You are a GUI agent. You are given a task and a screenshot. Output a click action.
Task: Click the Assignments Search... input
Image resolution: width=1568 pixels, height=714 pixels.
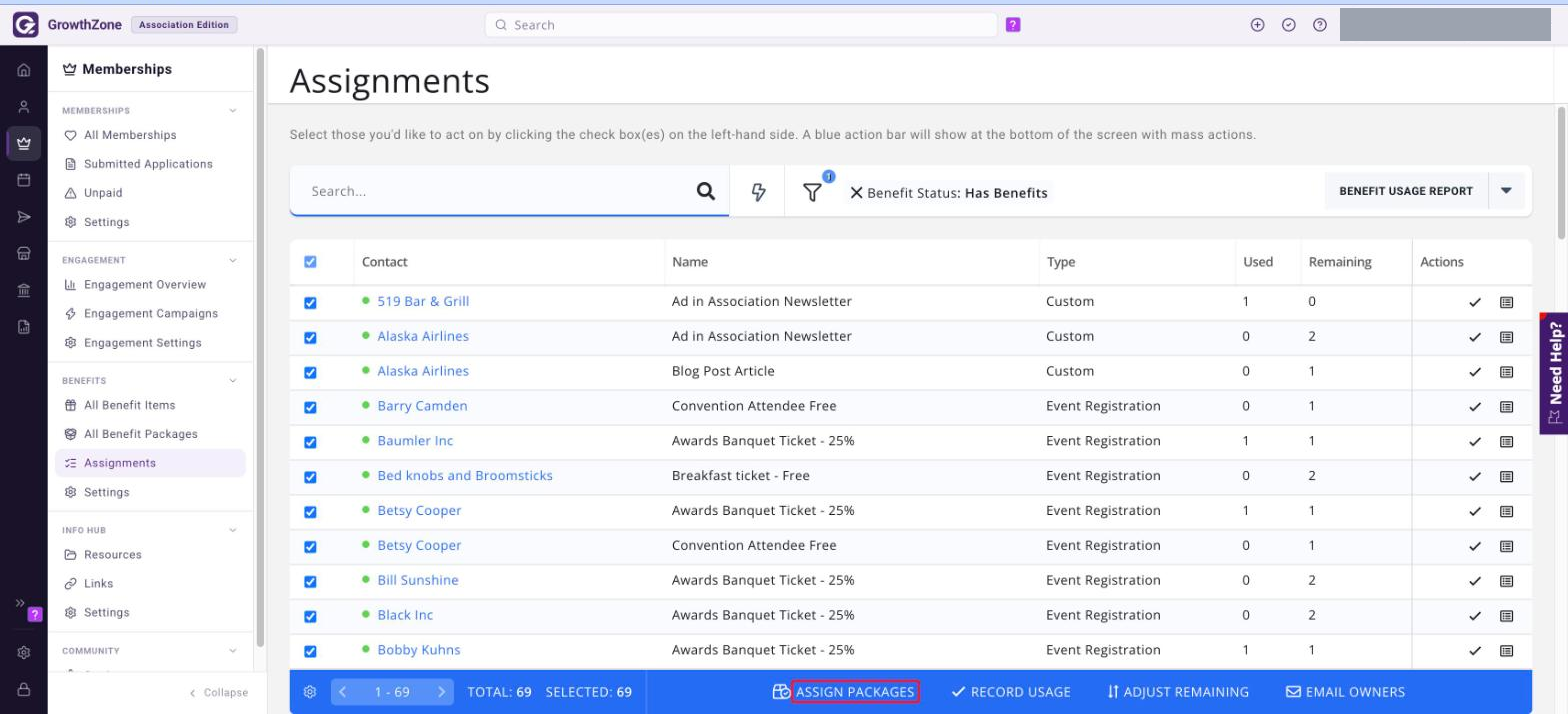pyautogui.click(x=500, y=191)
